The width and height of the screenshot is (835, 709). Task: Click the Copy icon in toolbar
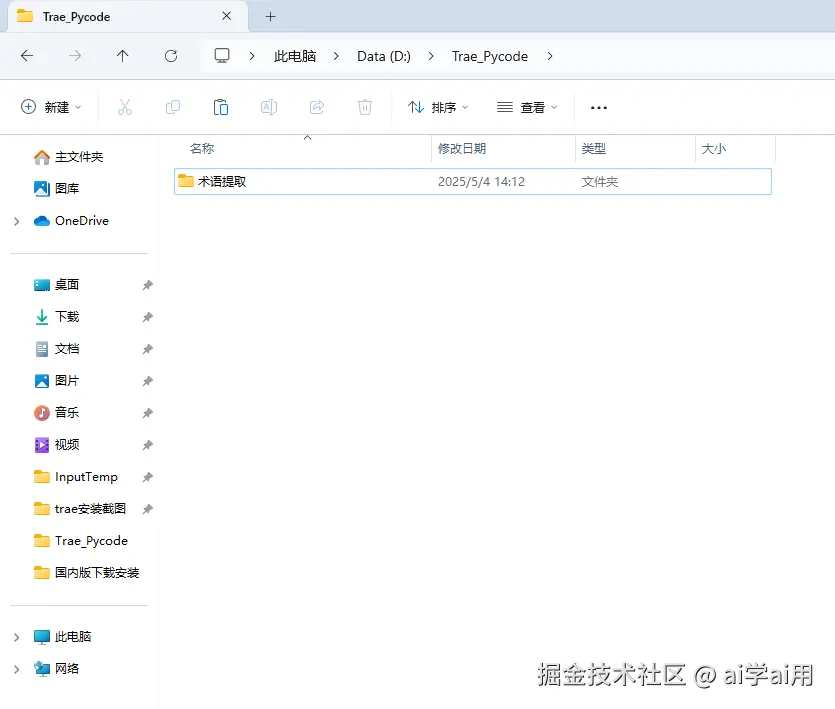pyautogui.click(x=173, y=107)
